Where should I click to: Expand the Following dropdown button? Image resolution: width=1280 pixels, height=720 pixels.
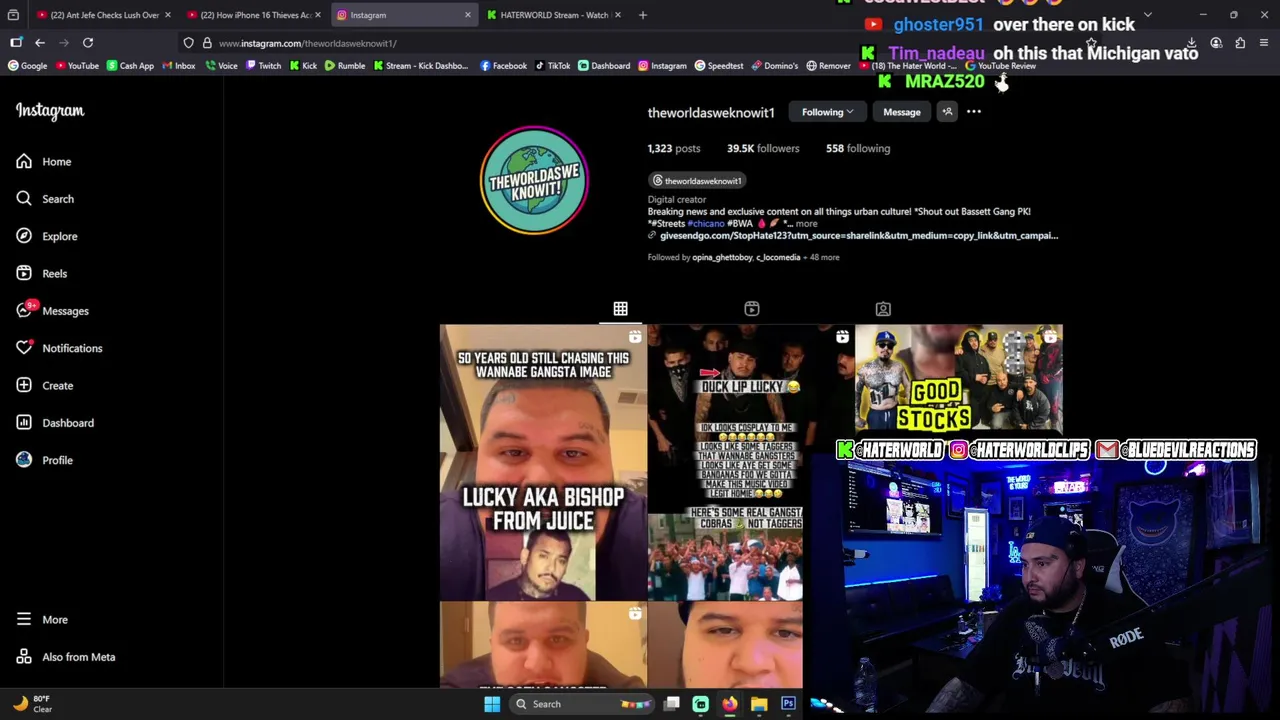(x=827, y=112)
